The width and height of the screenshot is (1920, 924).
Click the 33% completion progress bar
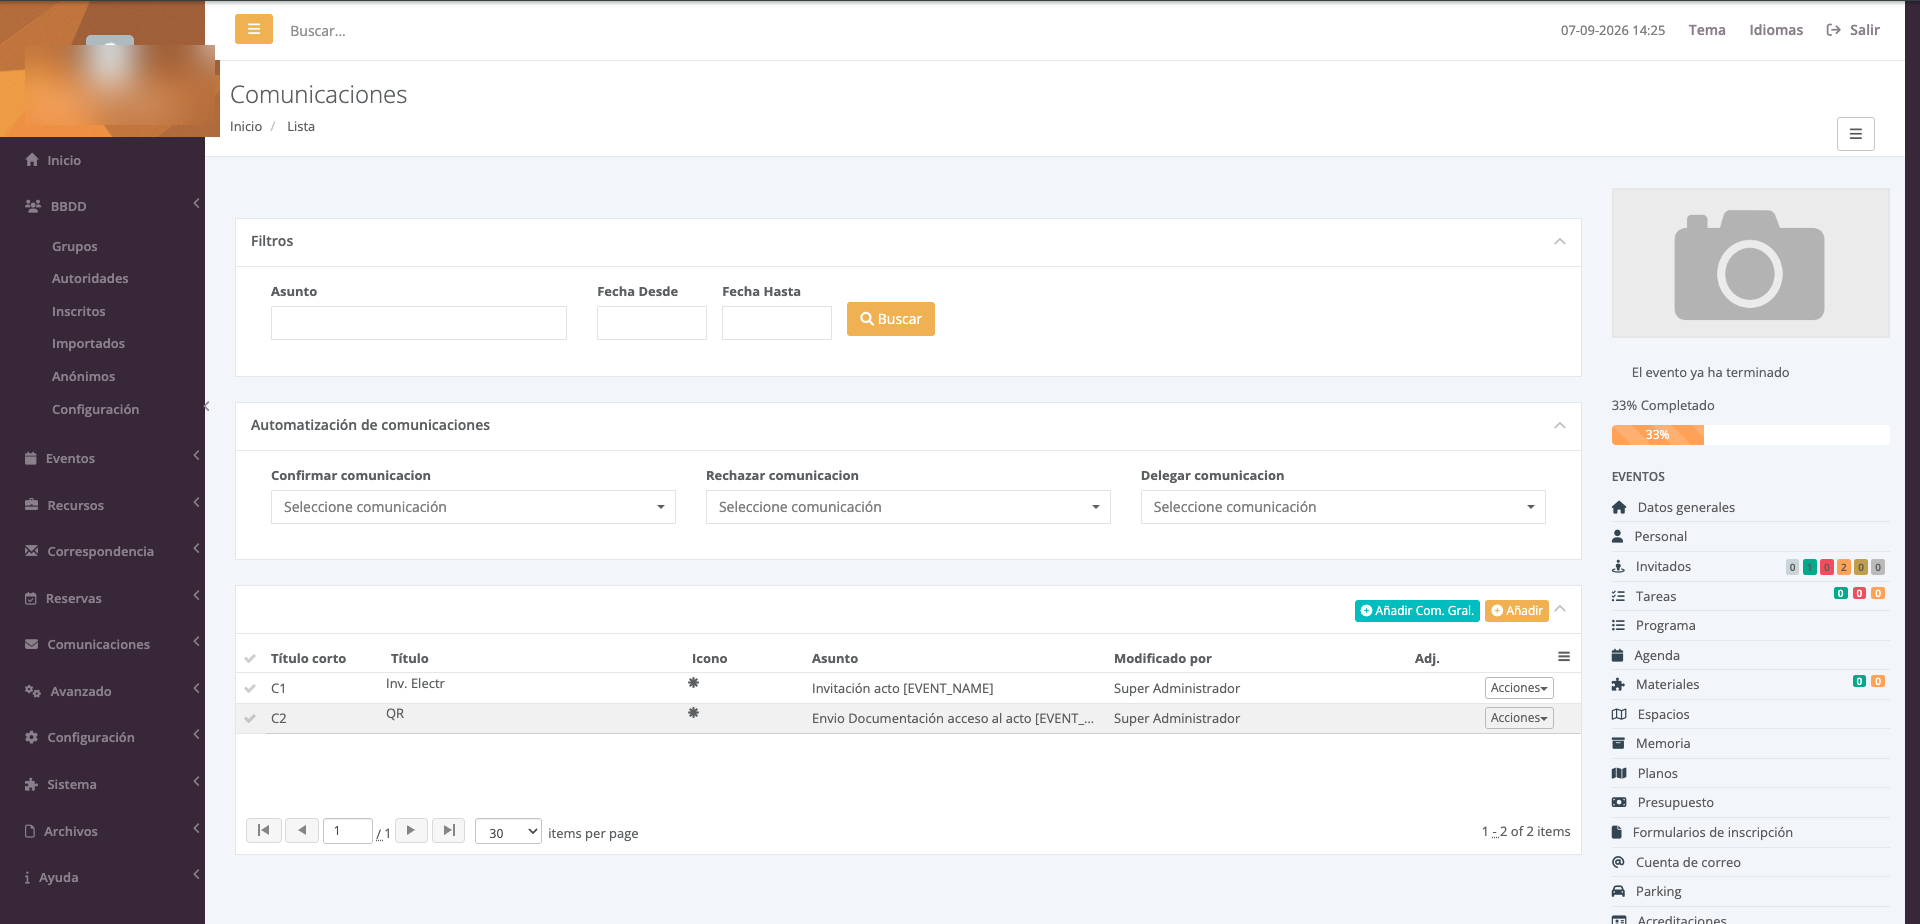(x=1750, y=435)
